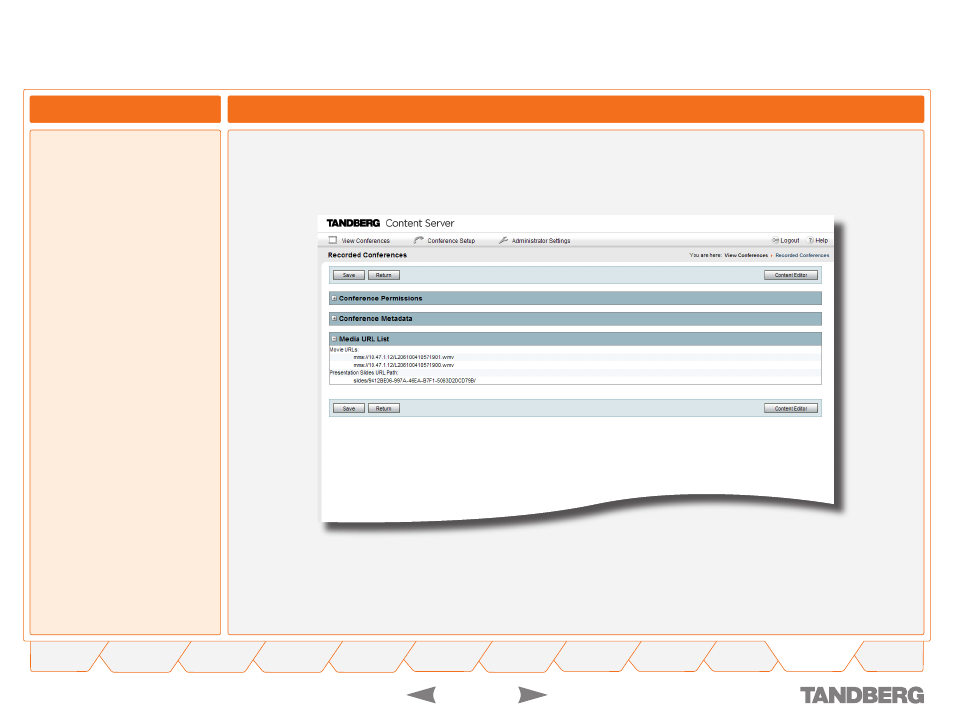Go to previous page with left arrow

(x=421, y=694)
